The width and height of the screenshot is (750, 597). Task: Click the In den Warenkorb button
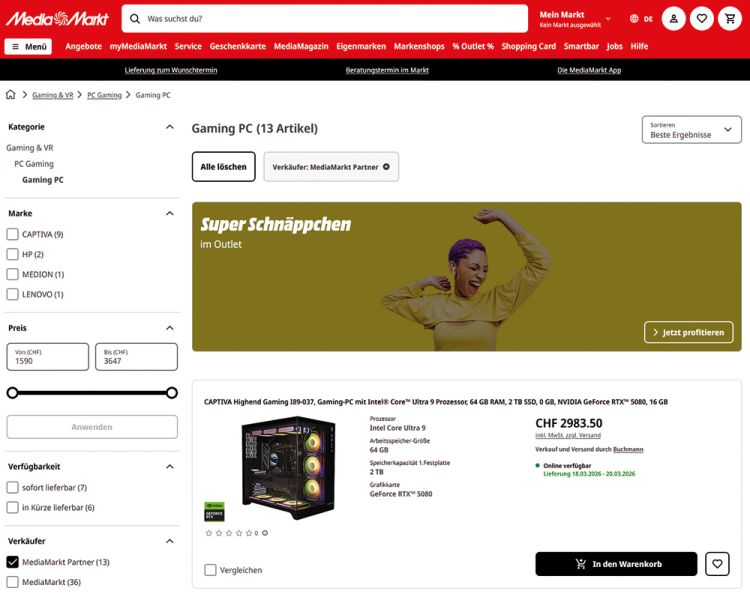(616, 564)
